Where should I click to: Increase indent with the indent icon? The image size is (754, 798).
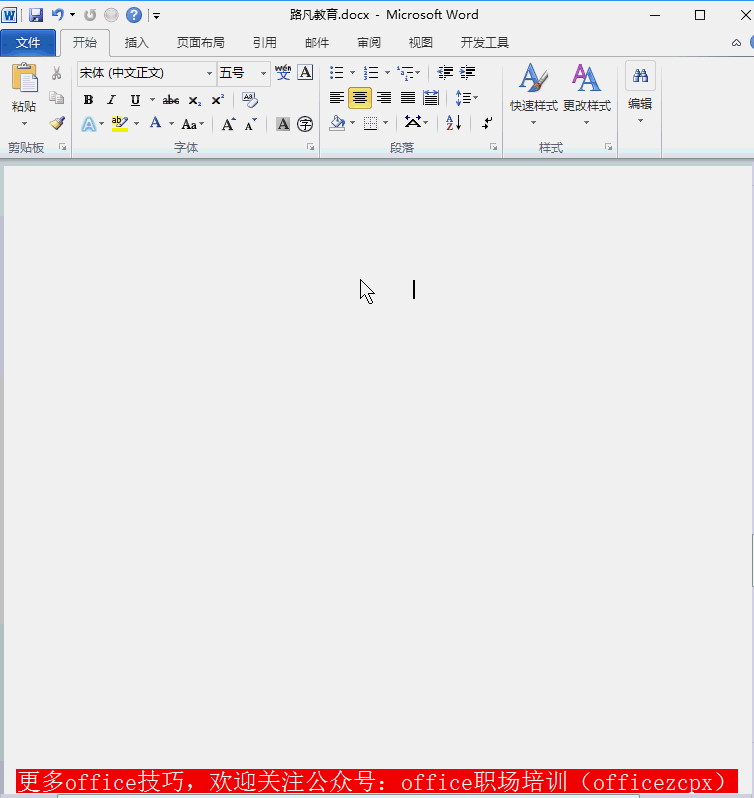coord(468,73)
